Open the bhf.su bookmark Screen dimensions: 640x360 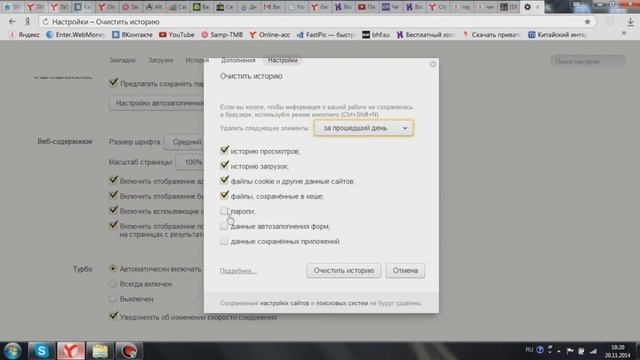tap(376, 35)
